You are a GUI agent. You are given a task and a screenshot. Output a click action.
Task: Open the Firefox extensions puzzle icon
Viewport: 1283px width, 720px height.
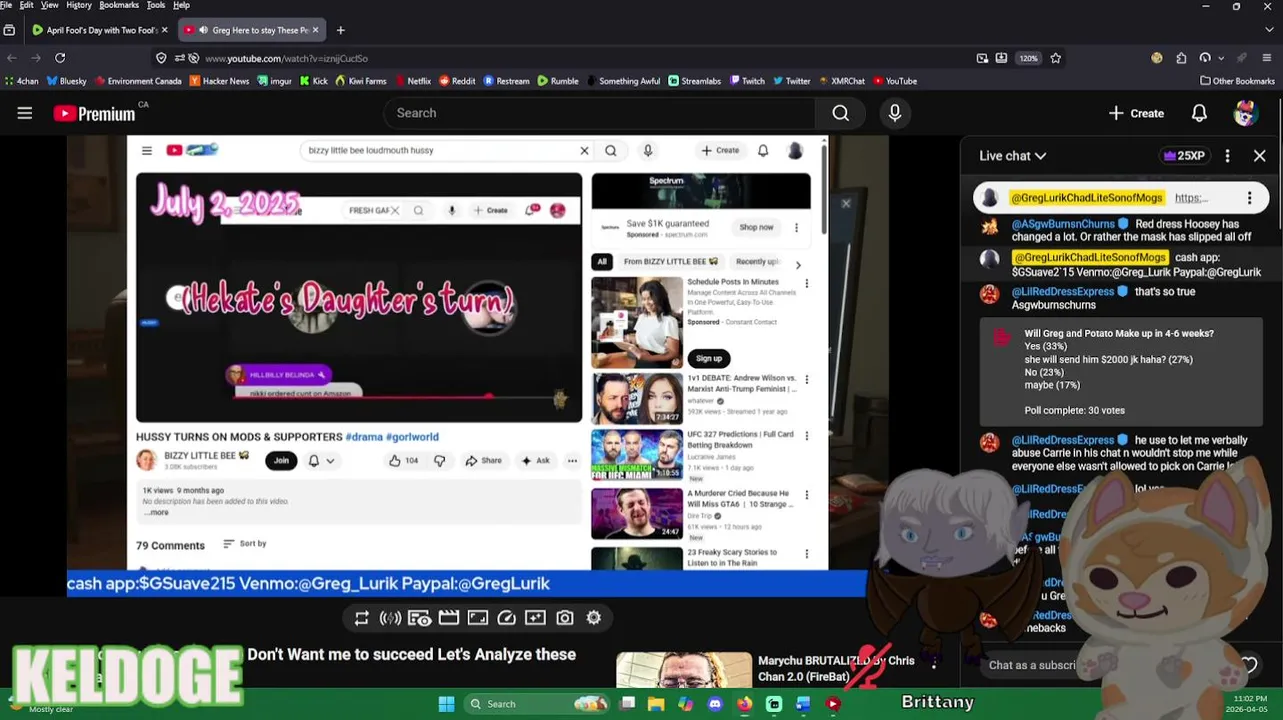(1181, 58)
